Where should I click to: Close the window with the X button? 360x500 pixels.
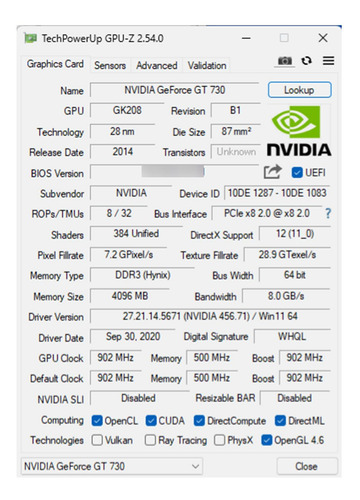(x=323, y=38)
